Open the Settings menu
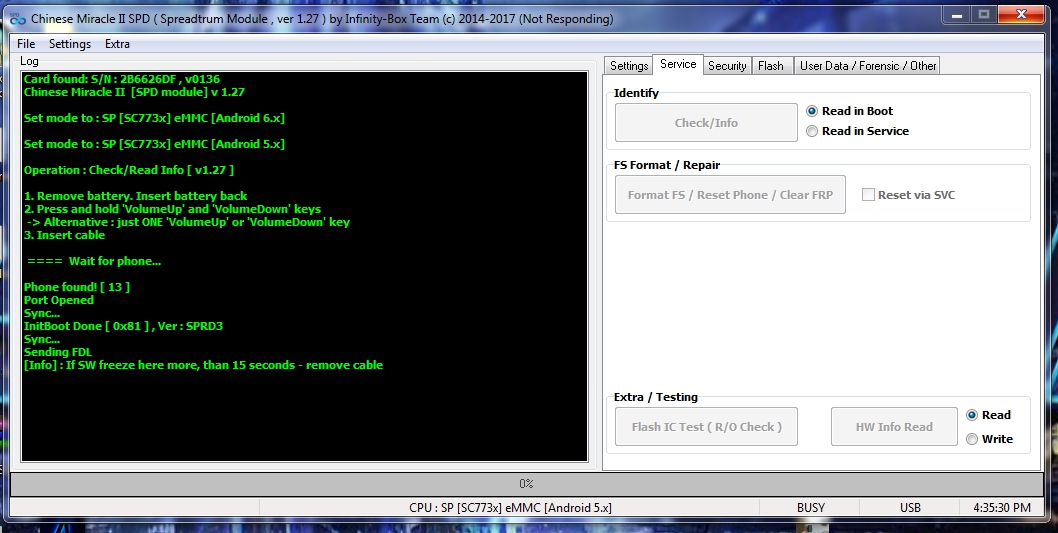1058x533 pixels. [x=69, y=44]
